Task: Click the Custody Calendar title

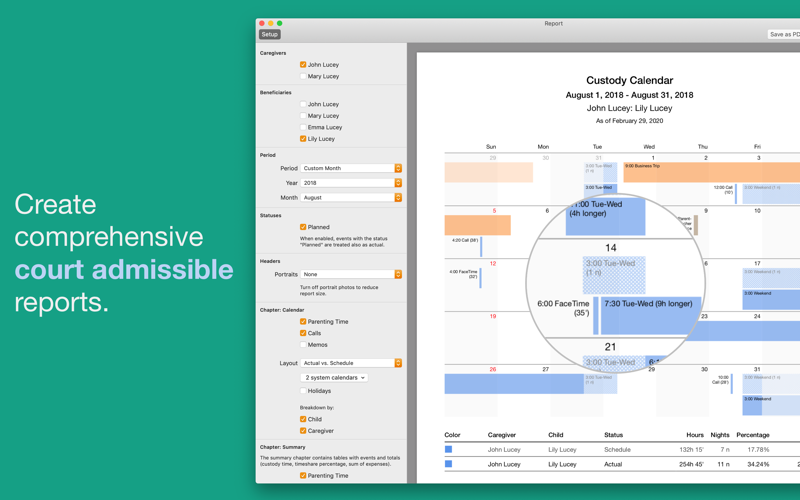Action: coord(629,80)
